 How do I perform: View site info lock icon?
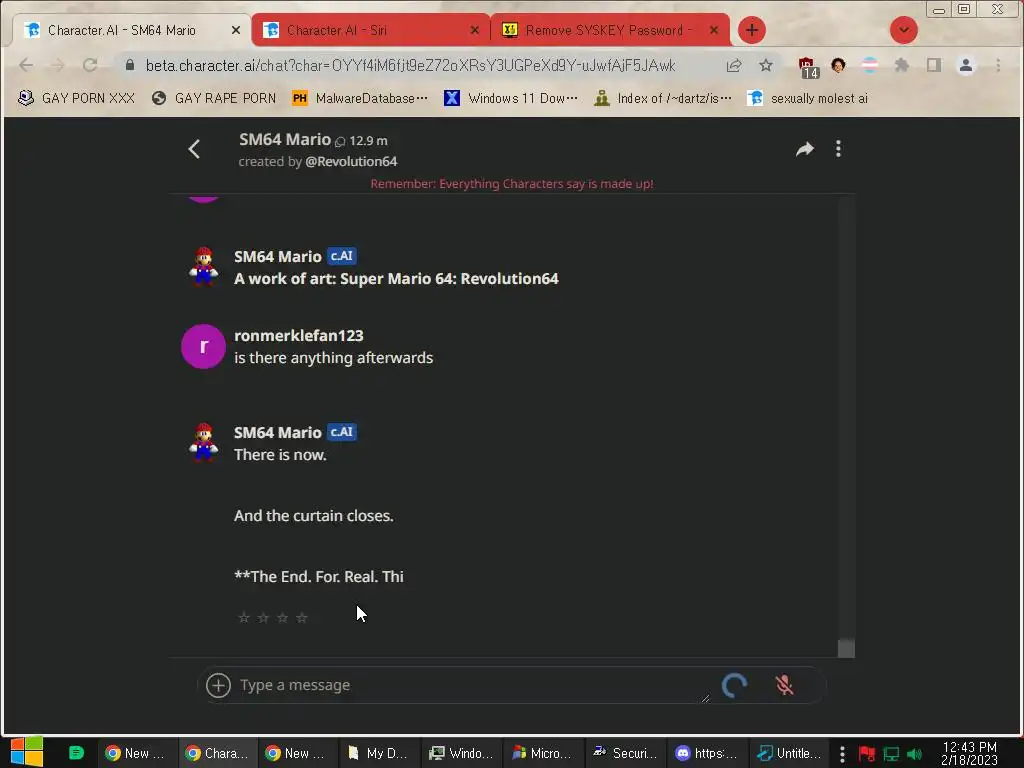pyautogui.click(x=130, y=65)
